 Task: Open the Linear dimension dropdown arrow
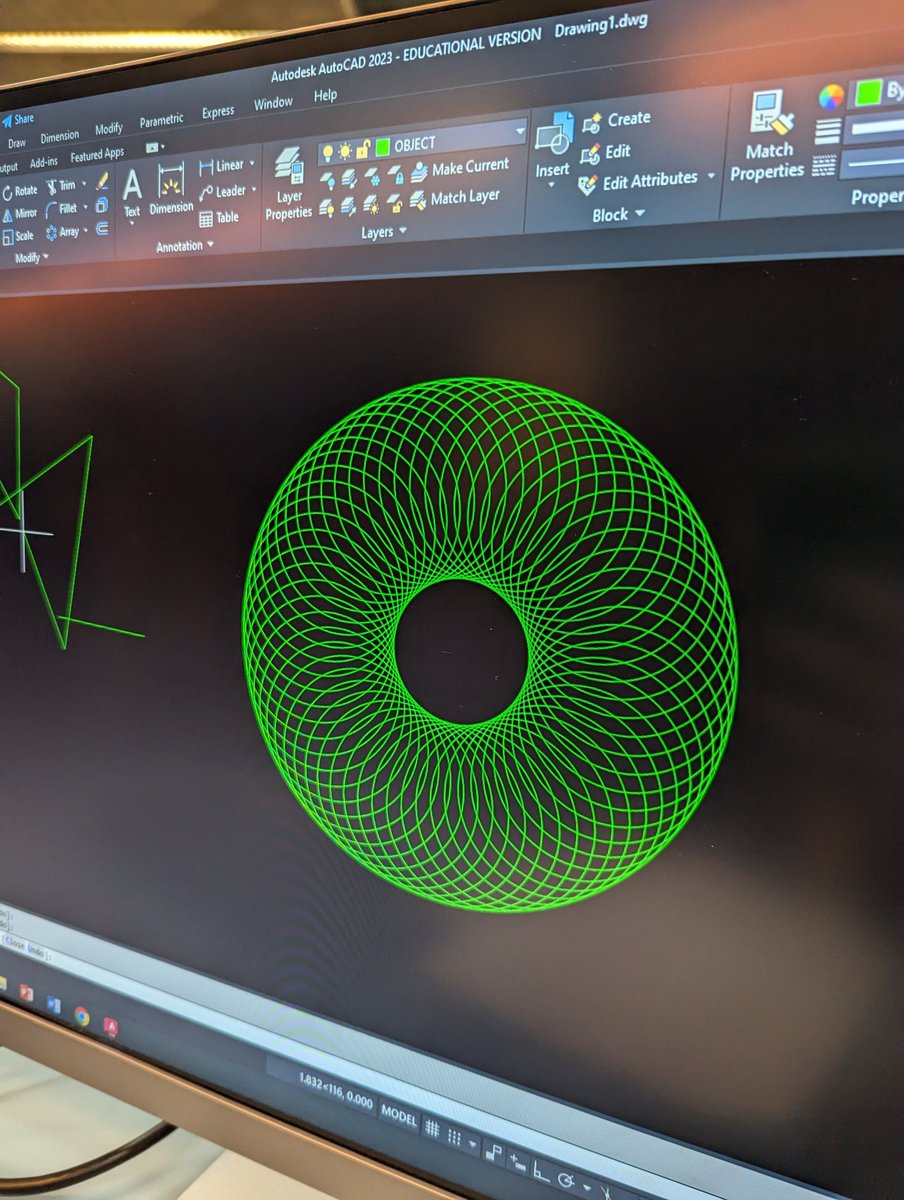[251, 163]
